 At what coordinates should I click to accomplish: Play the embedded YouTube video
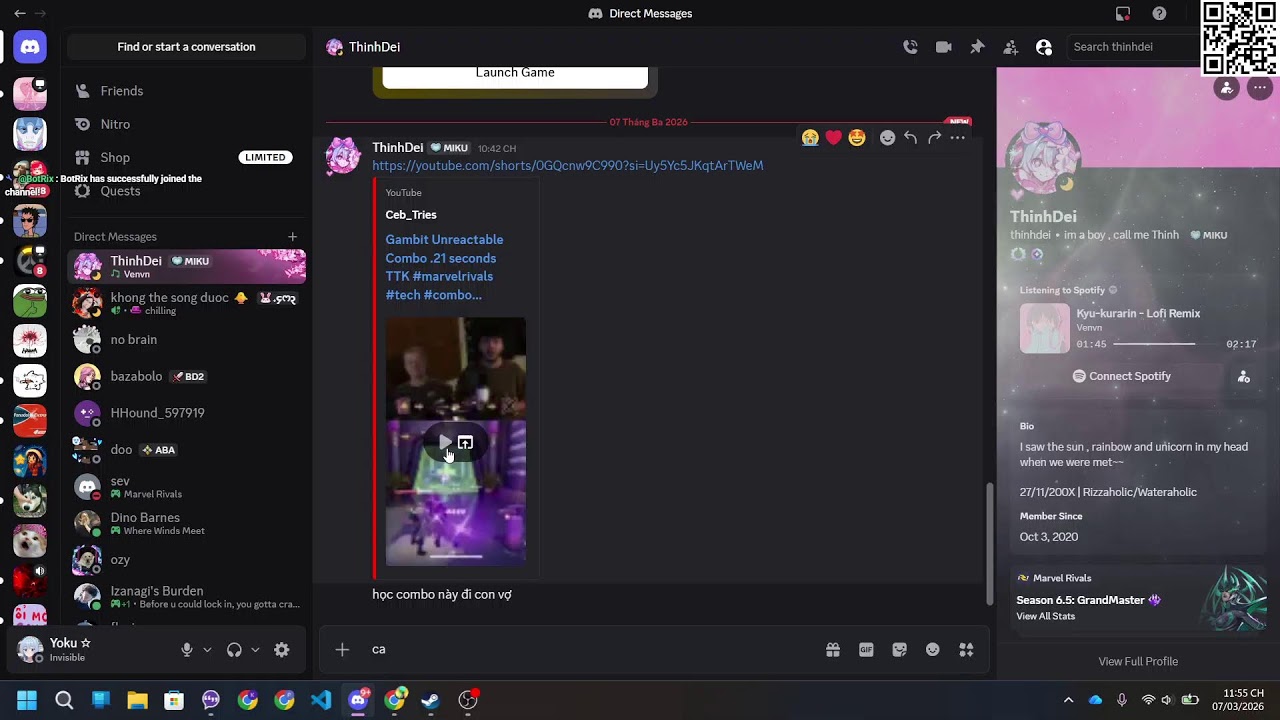445,443
